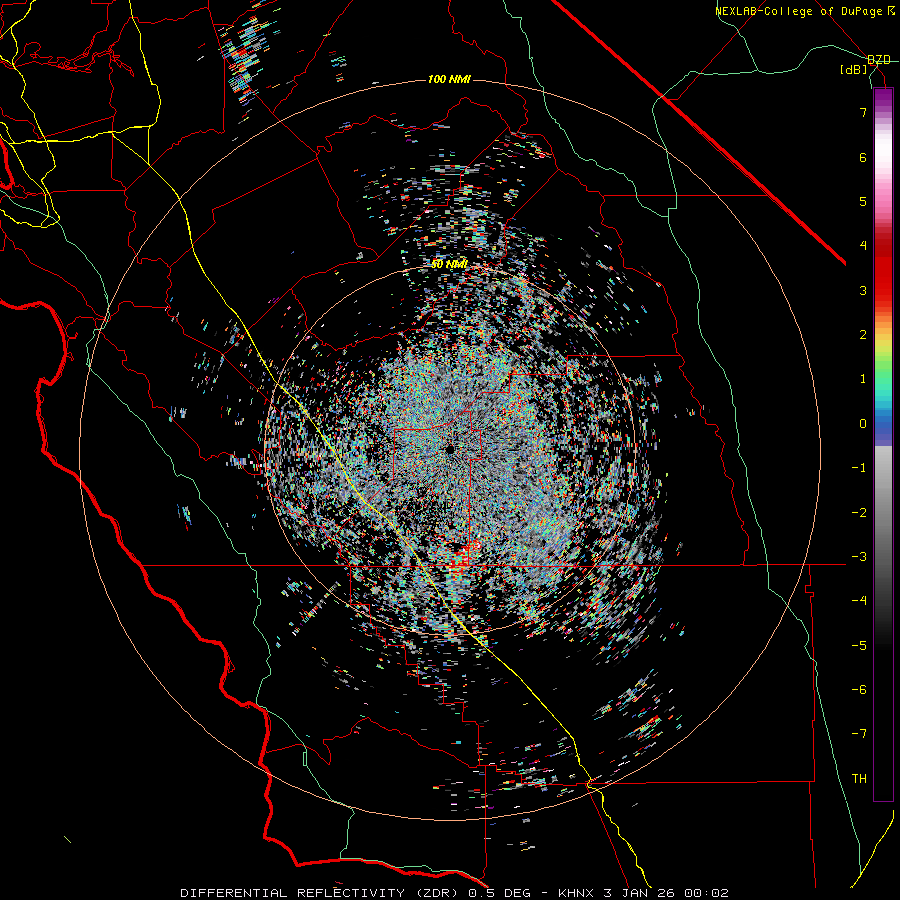Click the [dB] unit label
900x900 pixels.
[854, 70]
